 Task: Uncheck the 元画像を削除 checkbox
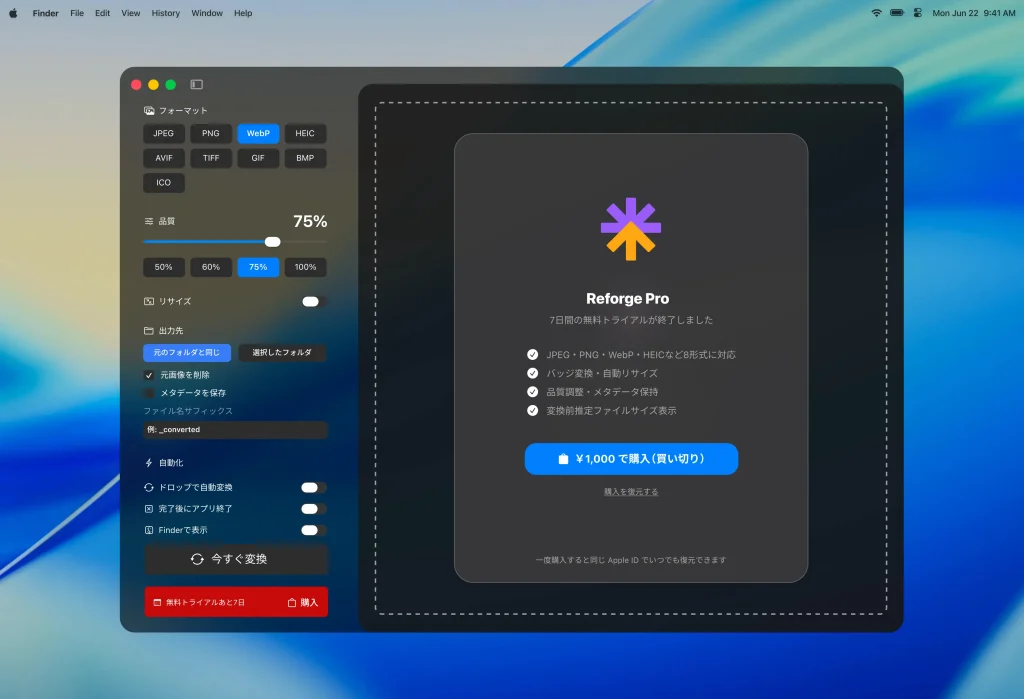pos(149,375)
